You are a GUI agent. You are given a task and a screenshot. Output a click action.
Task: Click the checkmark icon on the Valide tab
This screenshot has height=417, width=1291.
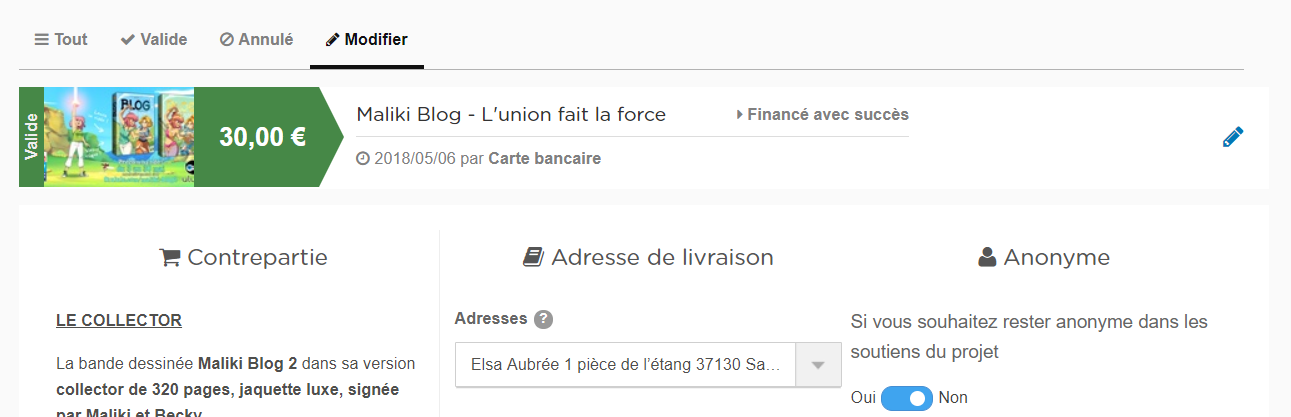[128, 40]
